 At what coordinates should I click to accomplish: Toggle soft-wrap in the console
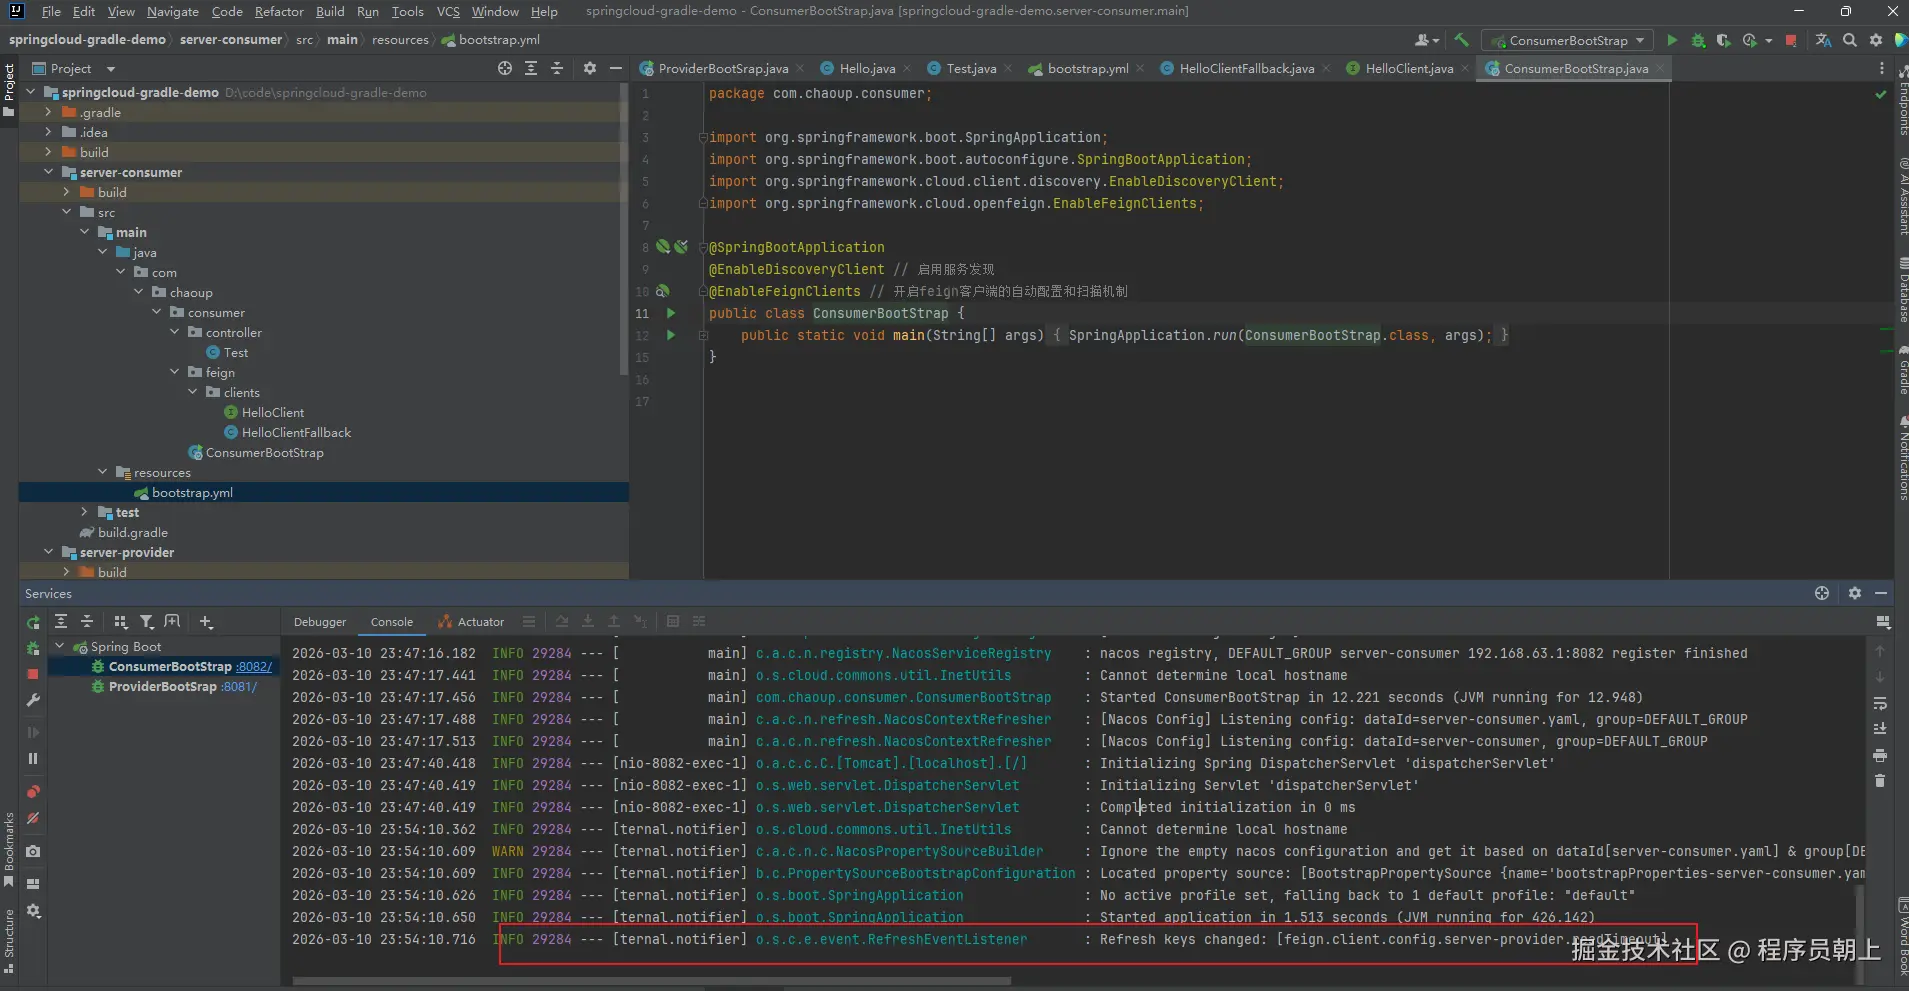[x=1880, y=703]
